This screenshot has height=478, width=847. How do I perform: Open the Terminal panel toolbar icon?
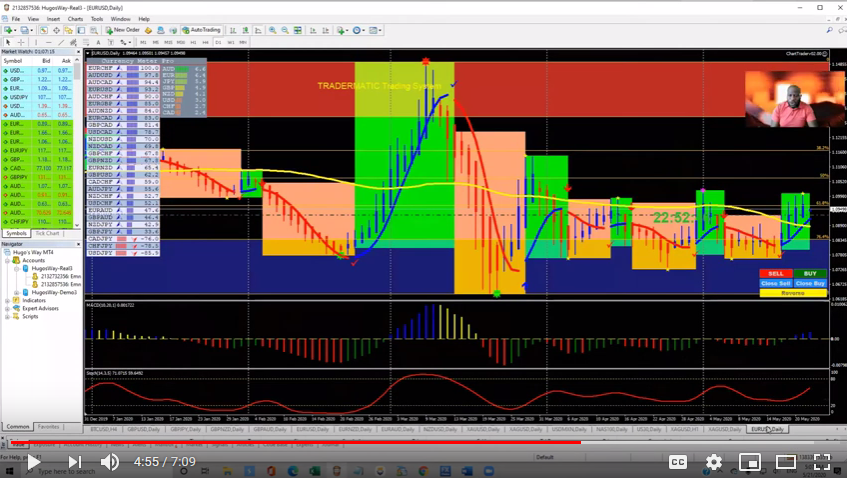coord(81,30)
